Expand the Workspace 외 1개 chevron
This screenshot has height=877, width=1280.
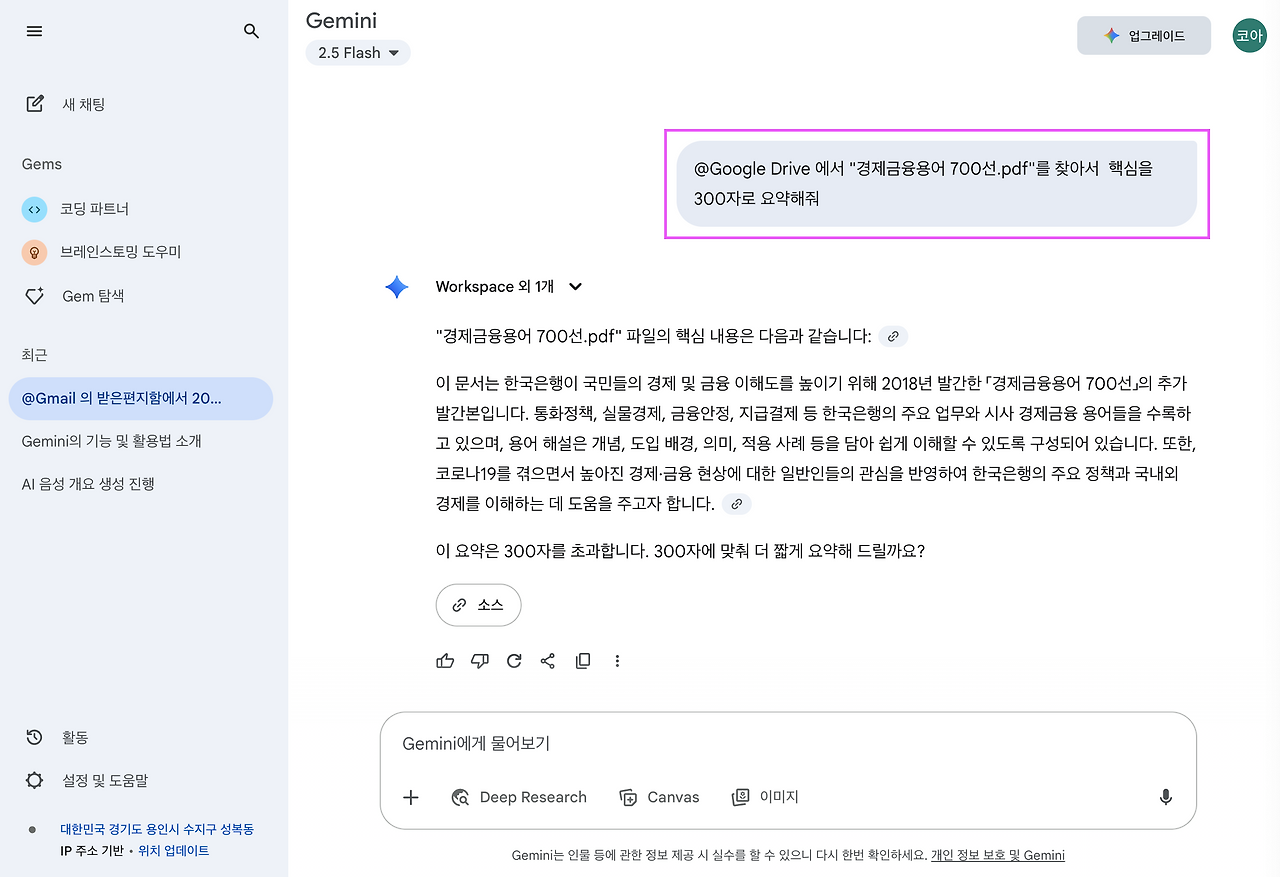coord(575,287)
